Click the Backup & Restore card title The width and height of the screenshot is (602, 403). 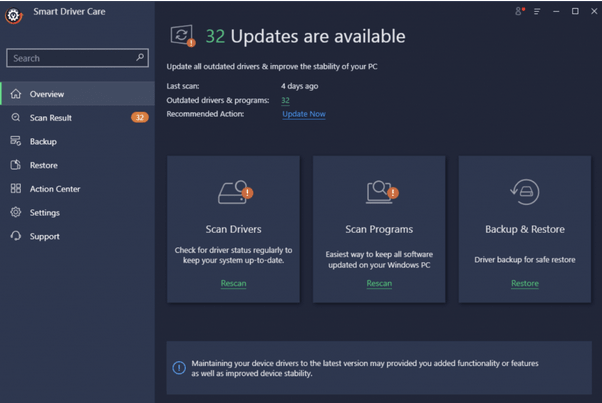(x=525, y=229)
